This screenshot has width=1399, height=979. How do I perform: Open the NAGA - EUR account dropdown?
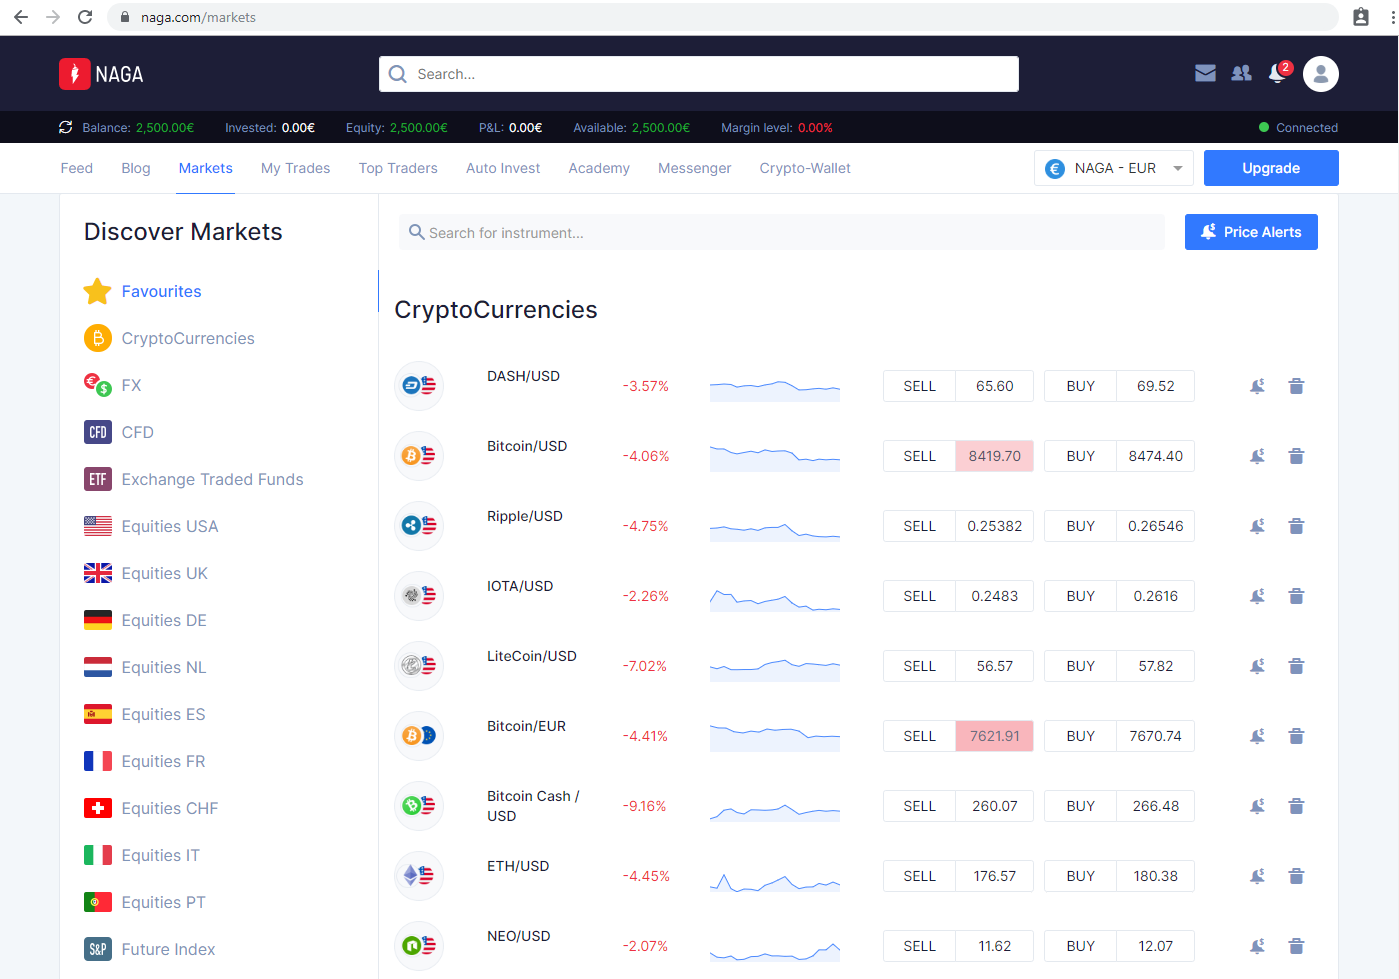(1114, 168)
